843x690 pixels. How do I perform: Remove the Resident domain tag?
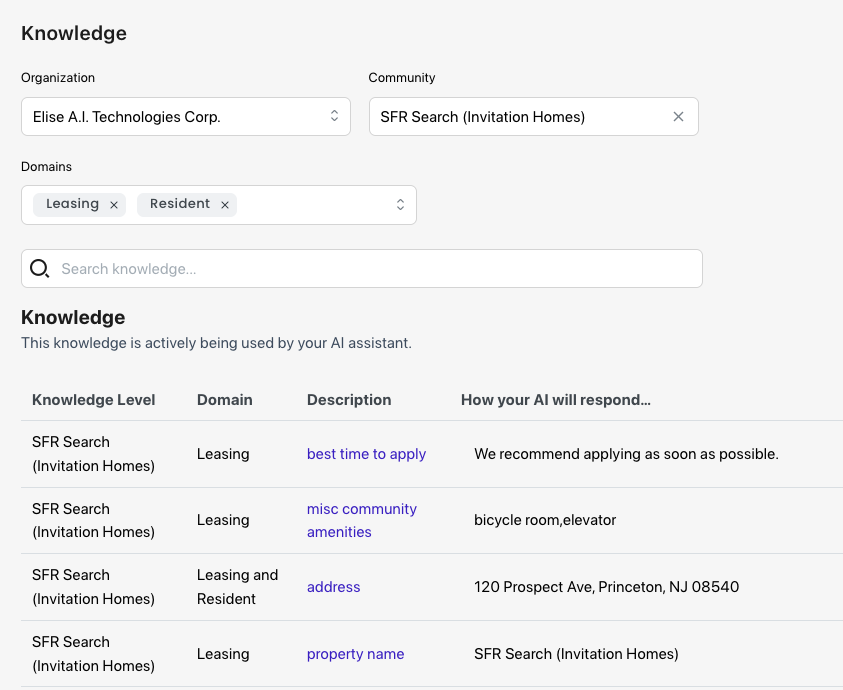pyautogui.click(x=225, y=205)
